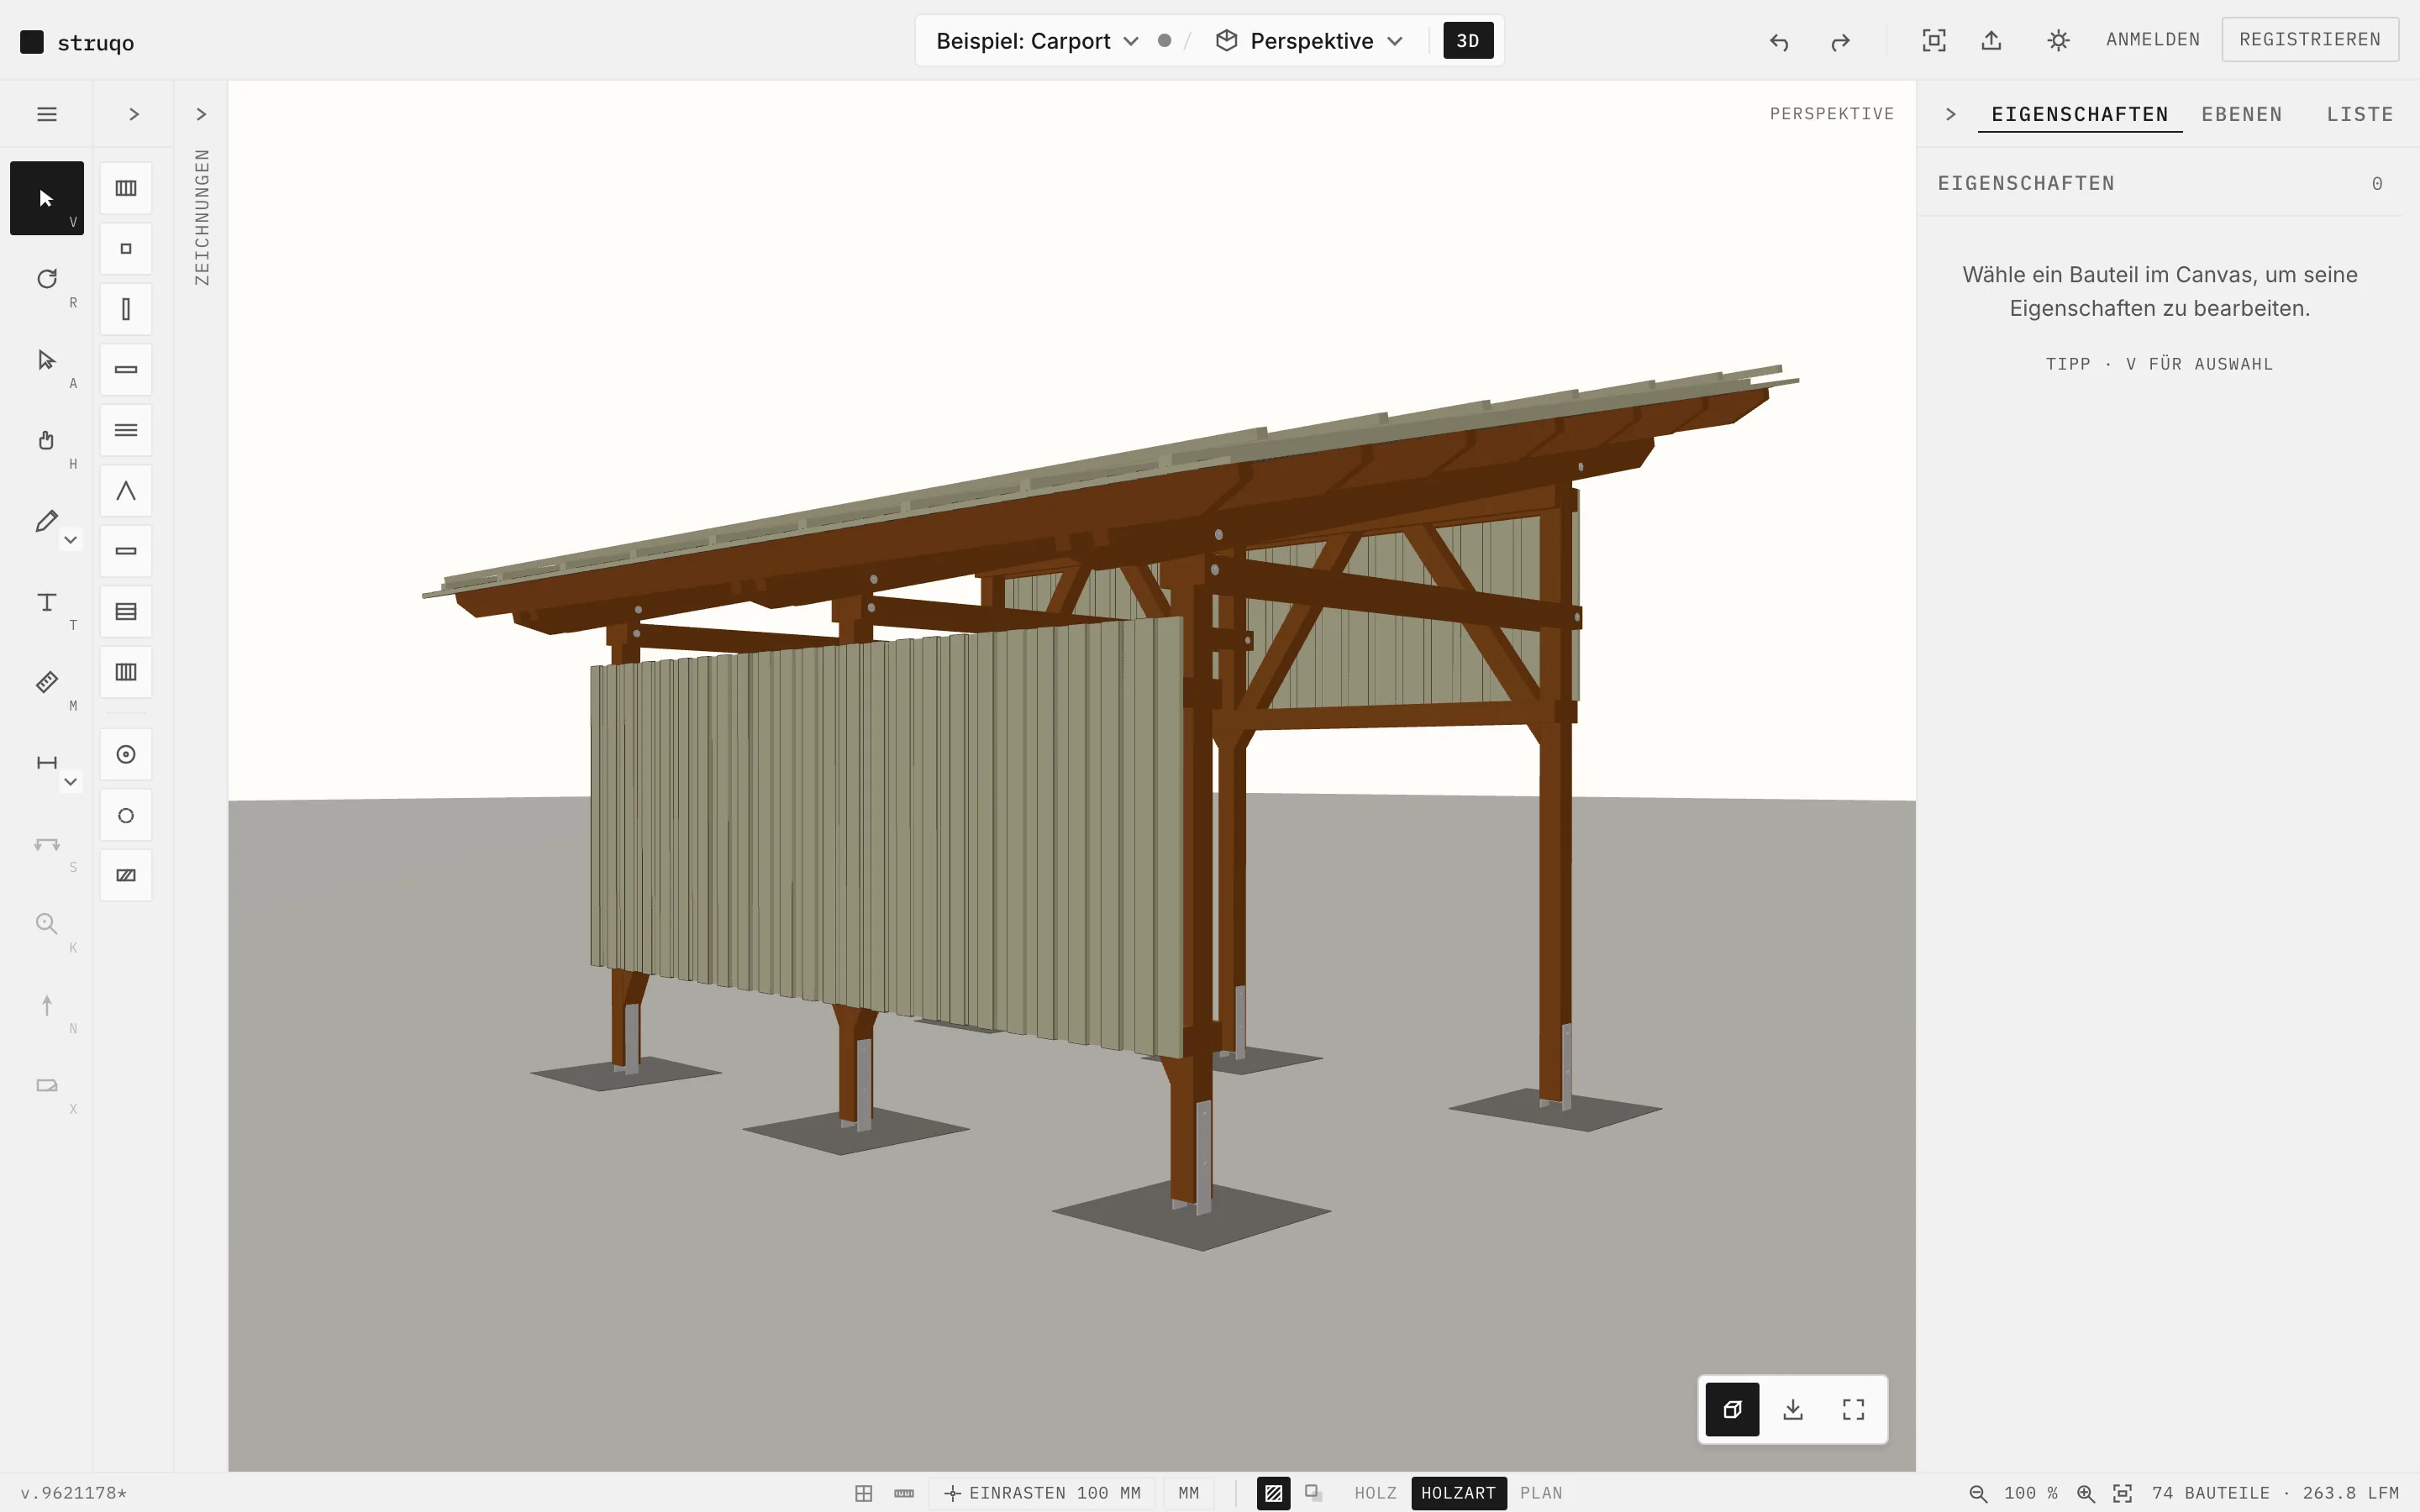Choose the ruler measure tool (M)
This screenshot has height=1512, width=2420.
(47, 683)
